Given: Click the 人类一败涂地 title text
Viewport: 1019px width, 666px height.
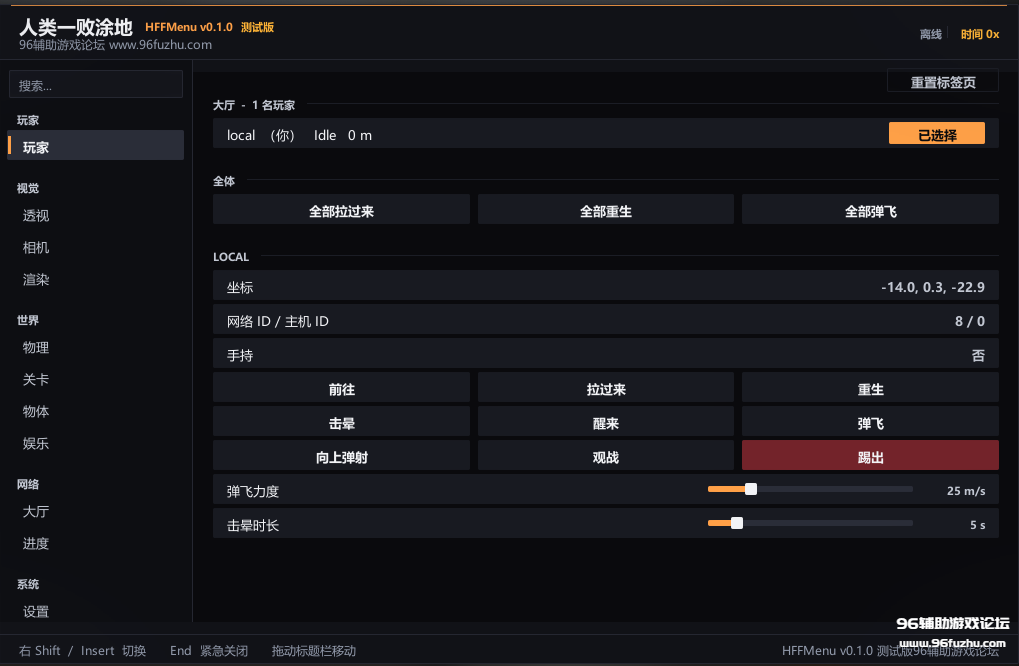Looking at the screenshot, I should coord(75,27).
